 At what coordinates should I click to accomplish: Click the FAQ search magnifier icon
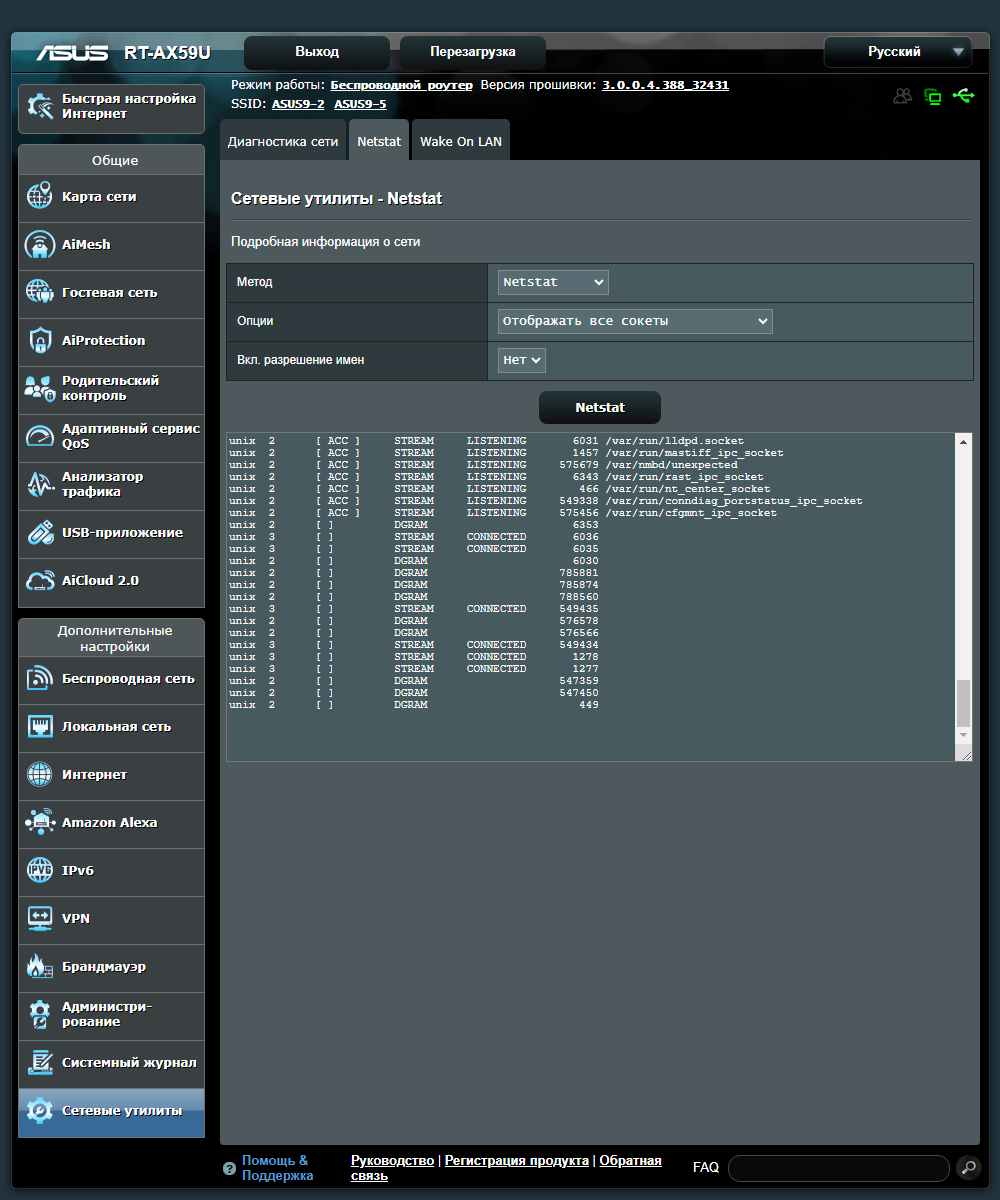tap(967, 1167)
